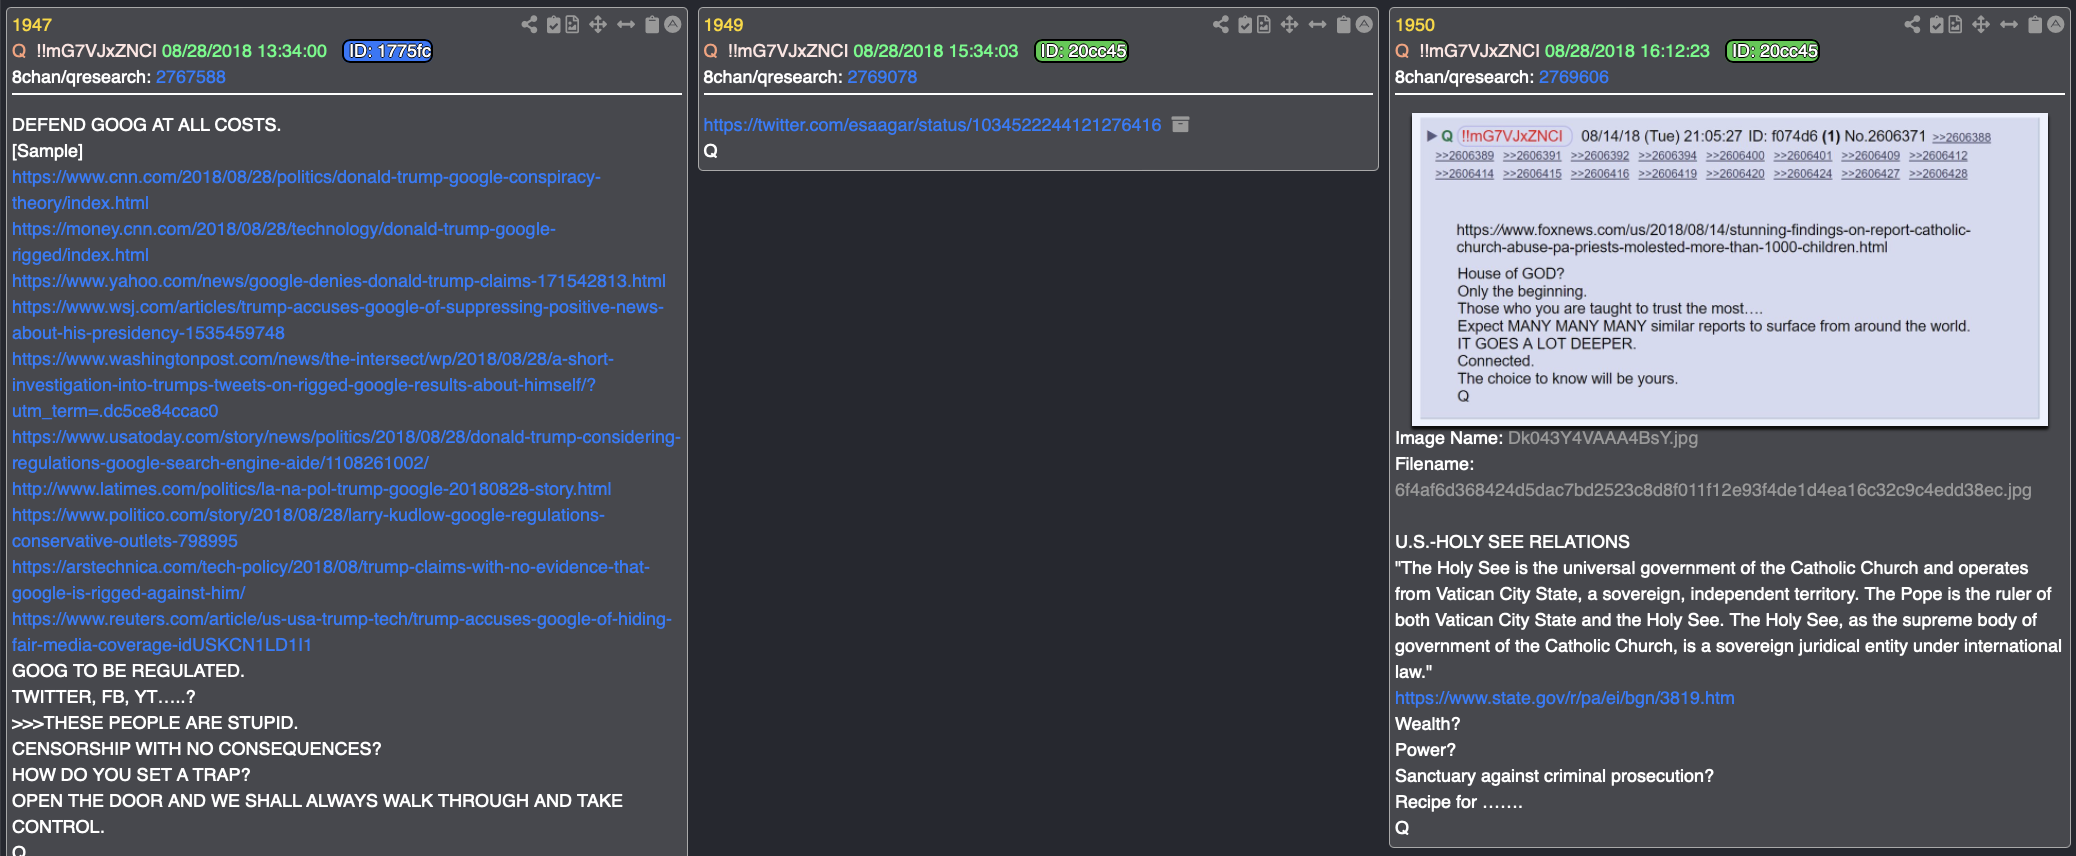Image resolution: width=2076 pixels, height=856 pixels.
Task: Click the plain clipboard icon on post 1947
Action: [x=652, y=25]
